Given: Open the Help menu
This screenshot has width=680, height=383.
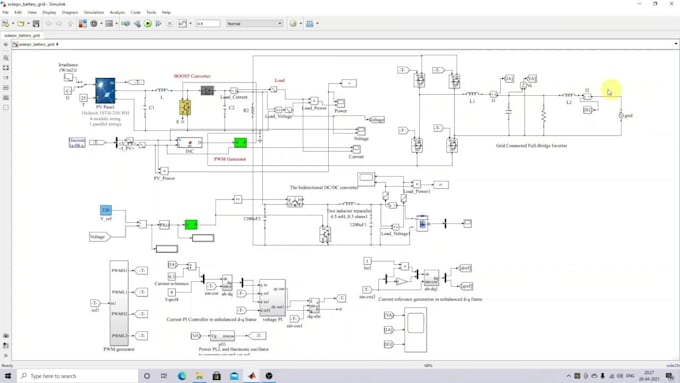Looking at the screenshot, I should pos(166,12).
